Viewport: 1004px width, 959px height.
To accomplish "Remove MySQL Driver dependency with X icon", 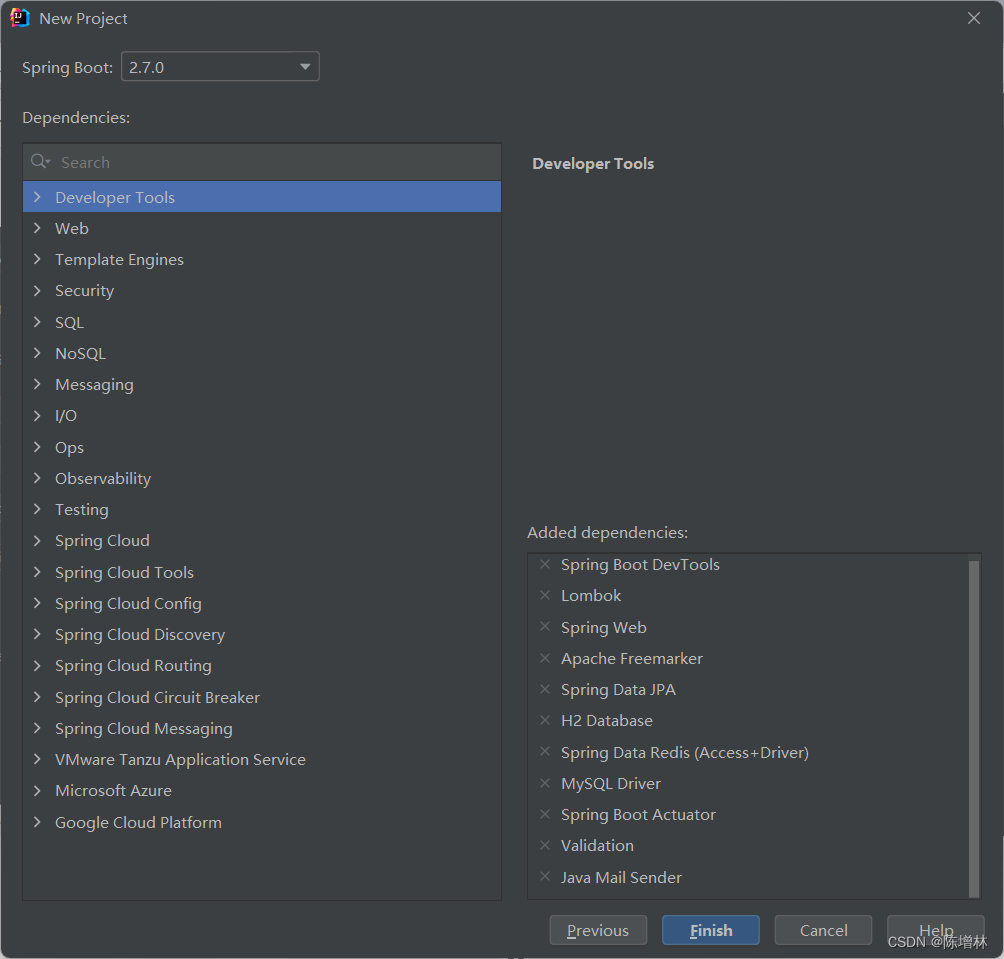I will pyautogui.click(x=545, y=783).
